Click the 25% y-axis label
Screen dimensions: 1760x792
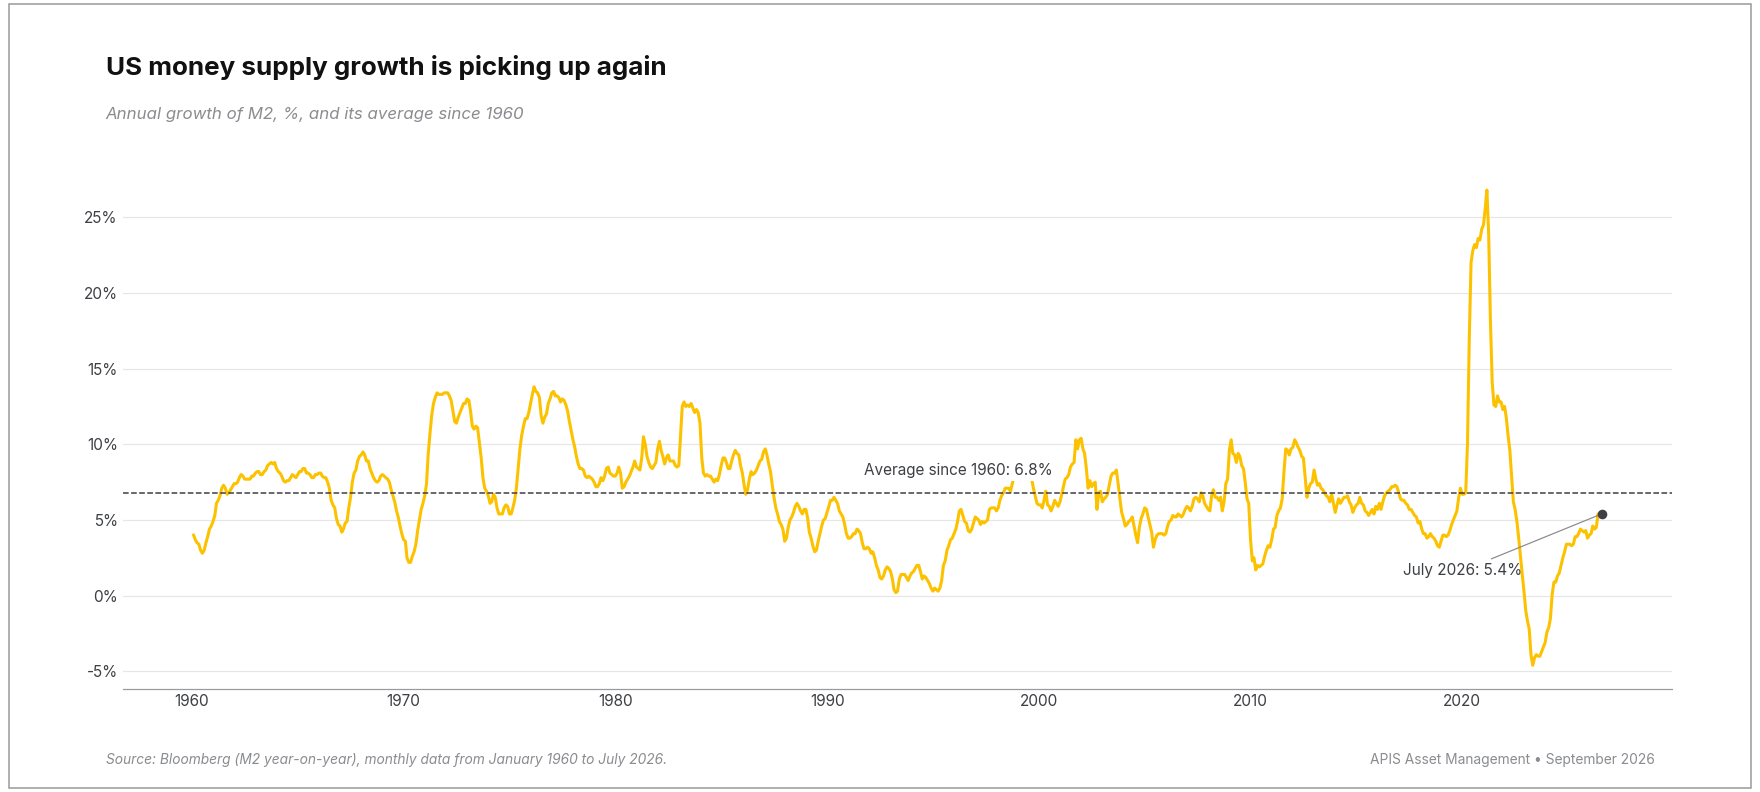click(x=100, y=217)
